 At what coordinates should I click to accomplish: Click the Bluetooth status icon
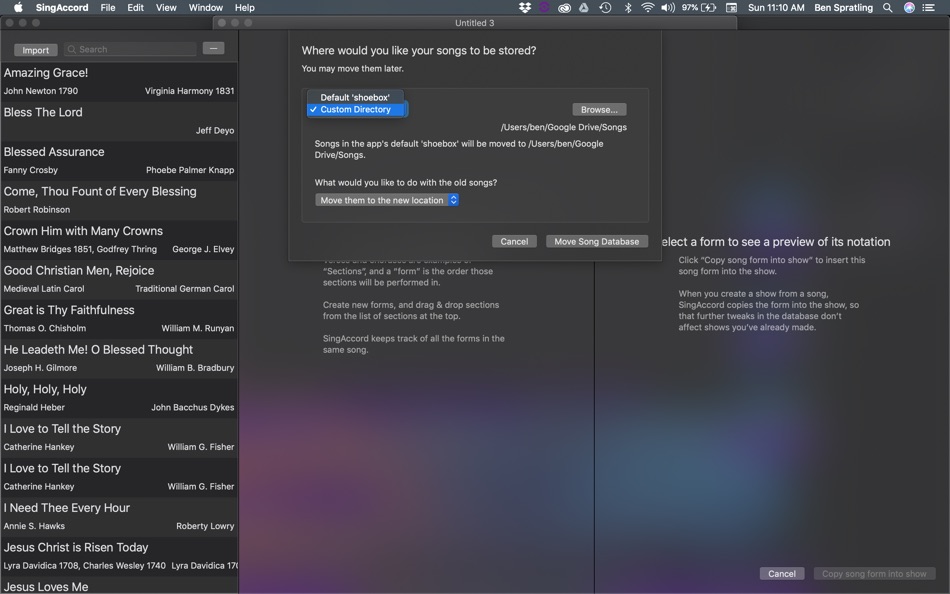click(628, 7)
